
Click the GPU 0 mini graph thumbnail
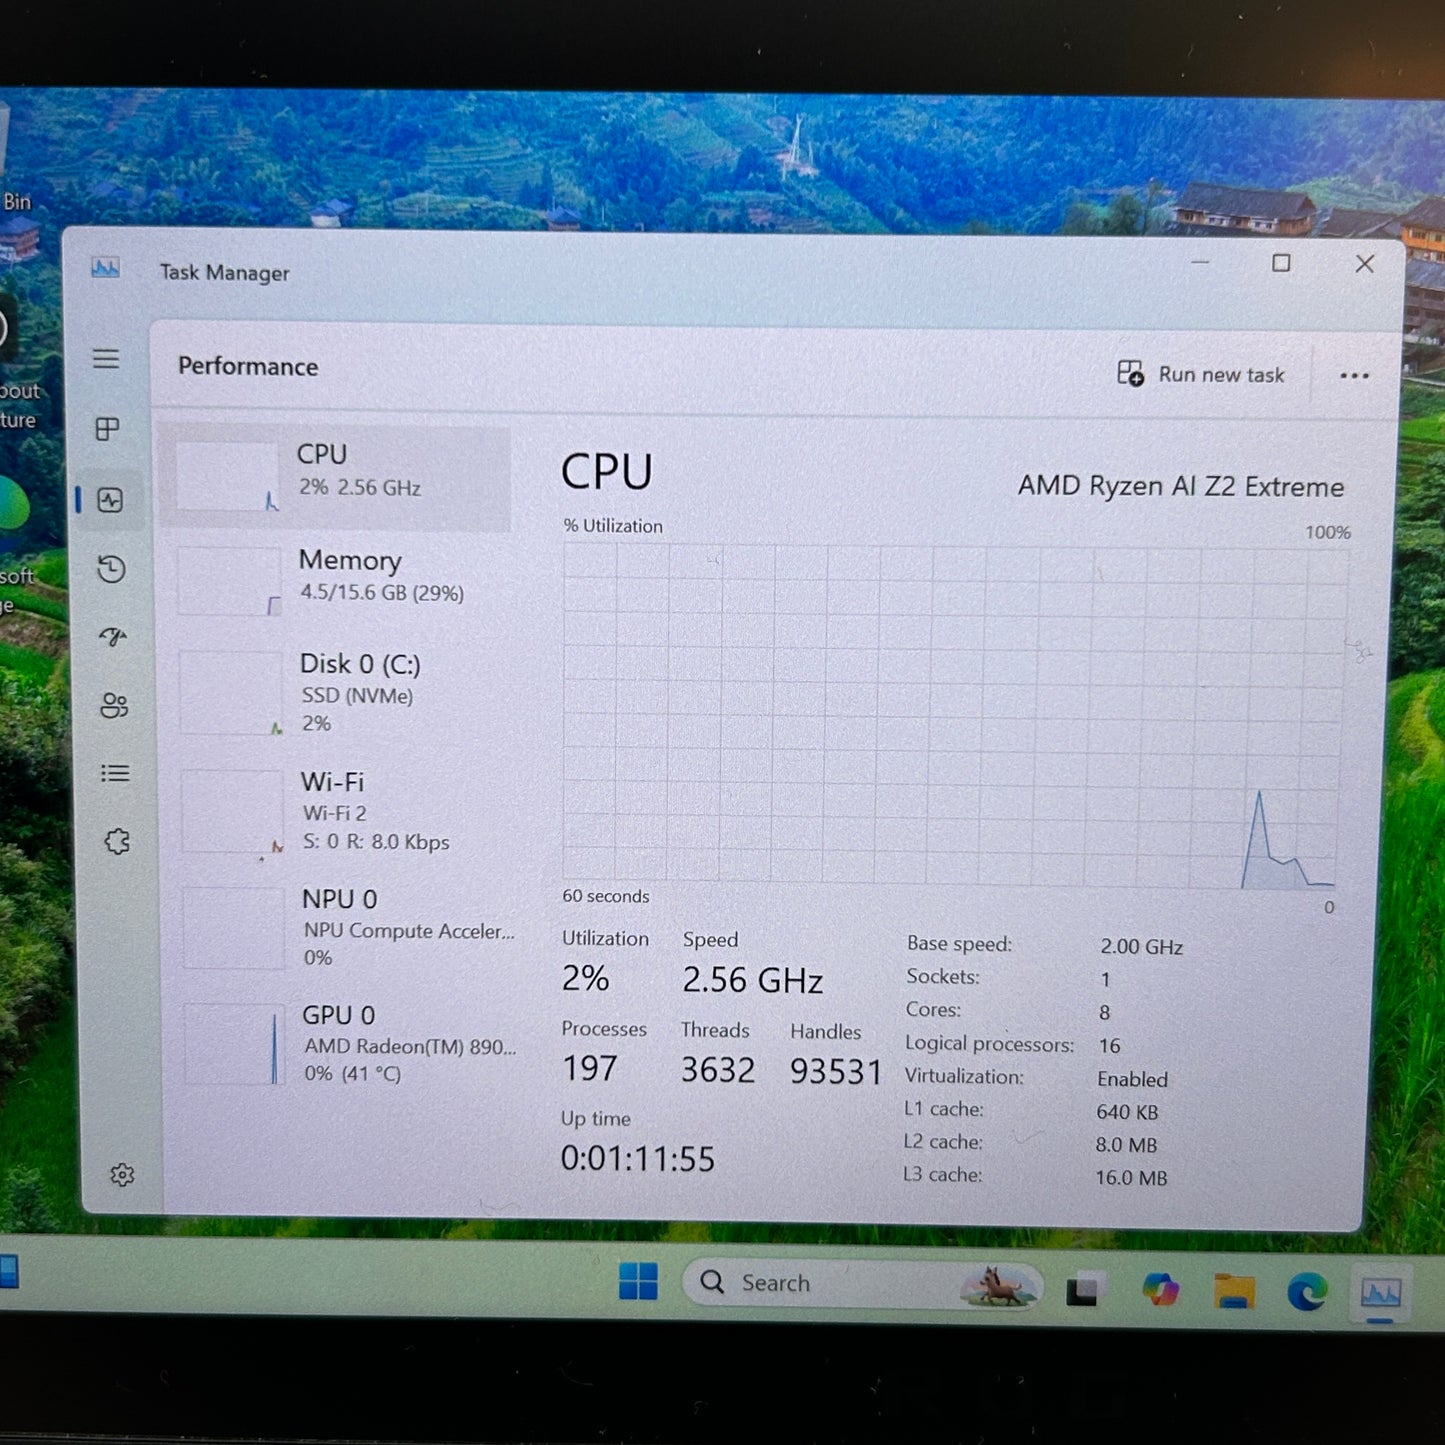pyautogui.click(x=235, y=1045)
